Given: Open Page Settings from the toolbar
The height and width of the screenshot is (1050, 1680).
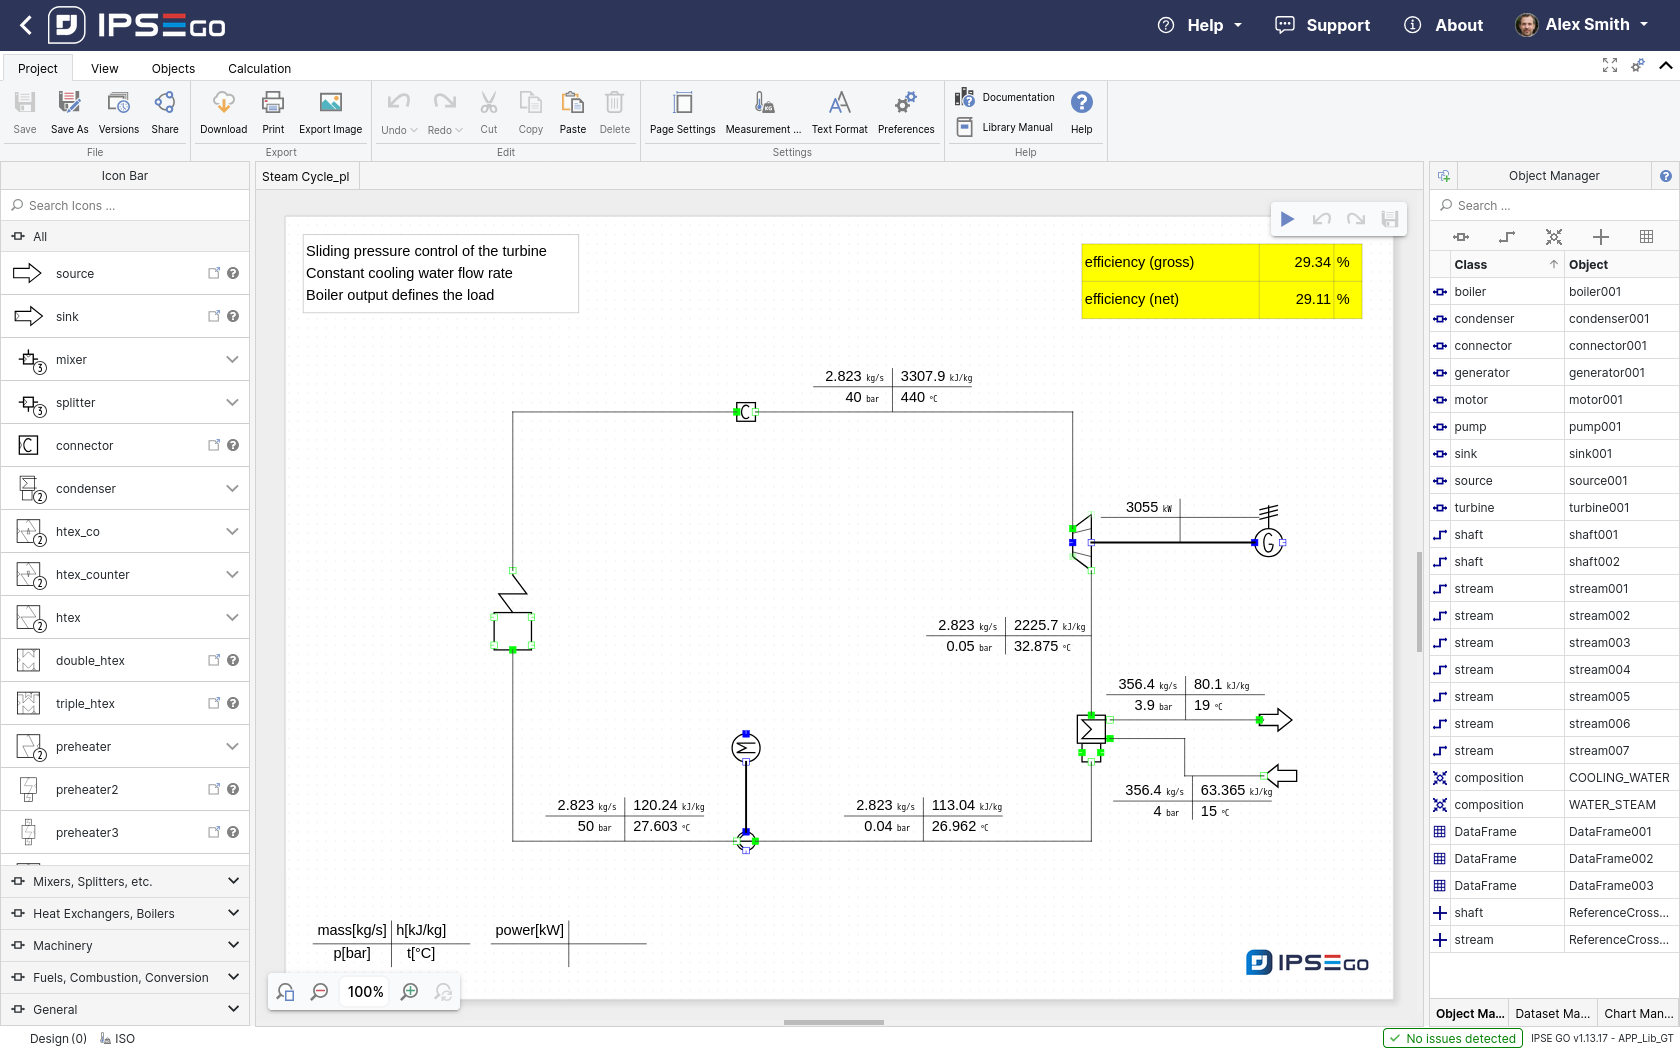Looking at the screenshot, I should (682, 103).
